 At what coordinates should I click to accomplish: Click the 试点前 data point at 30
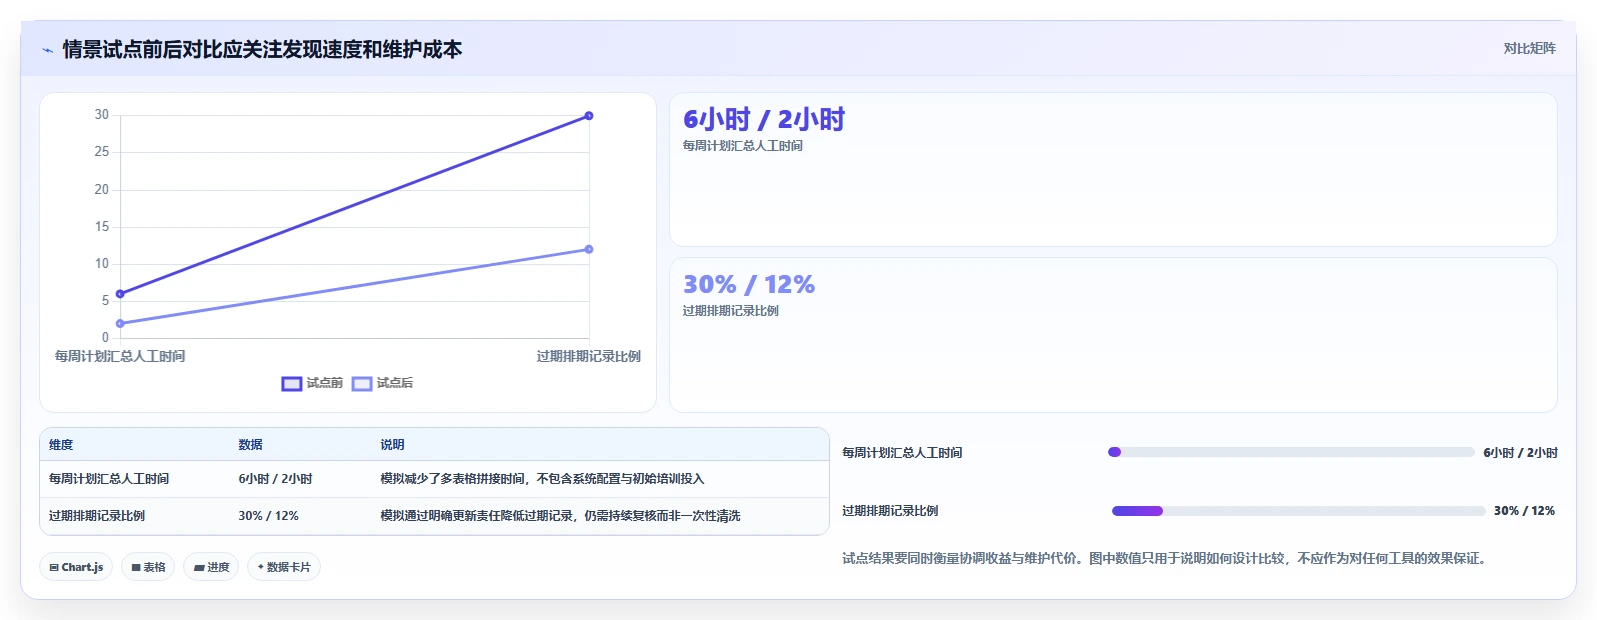coord(589,116)
